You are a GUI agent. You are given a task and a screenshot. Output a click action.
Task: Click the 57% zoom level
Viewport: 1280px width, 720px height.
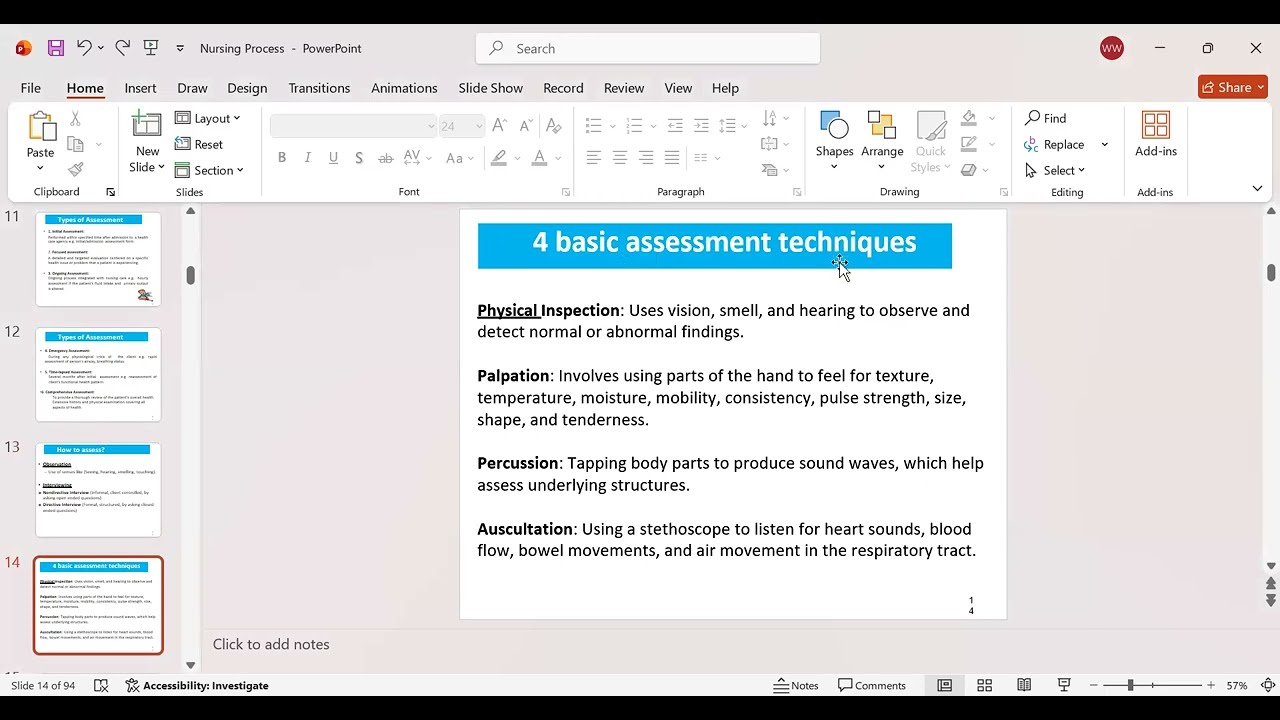1237,685
